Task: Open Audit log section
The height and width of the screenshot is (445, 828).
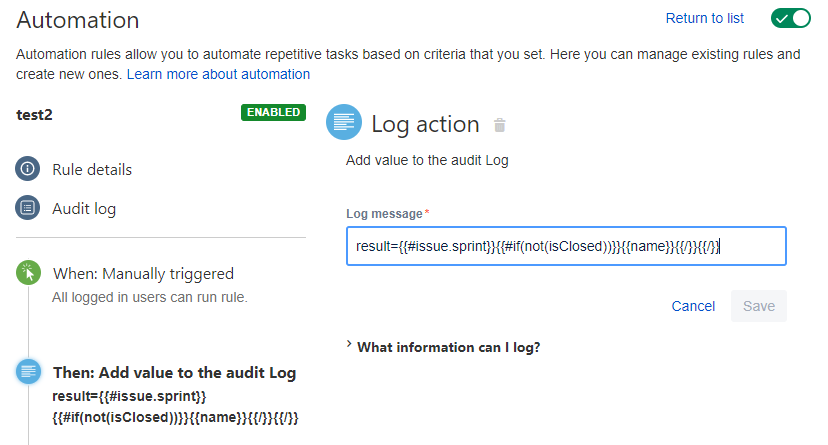Action: pos(84,209)
